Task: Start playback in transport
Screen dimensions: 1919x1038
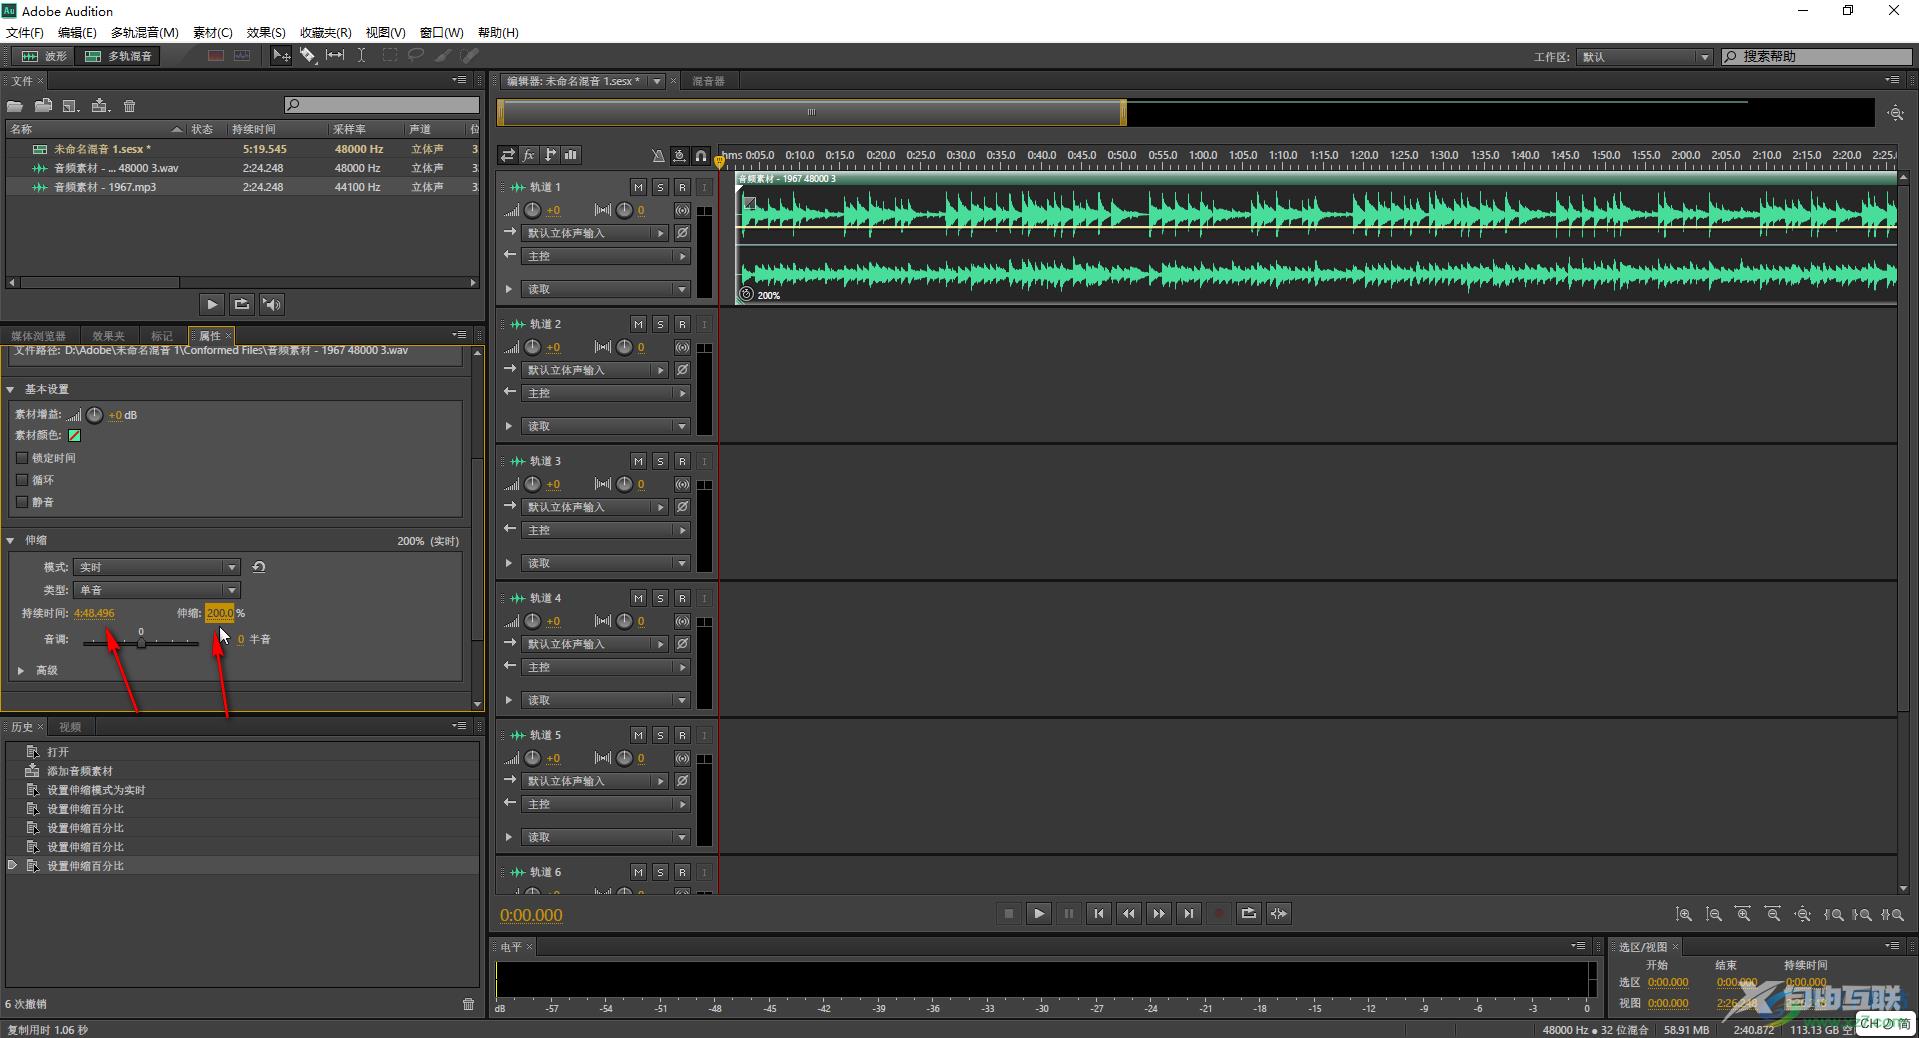Action: 1039,913
